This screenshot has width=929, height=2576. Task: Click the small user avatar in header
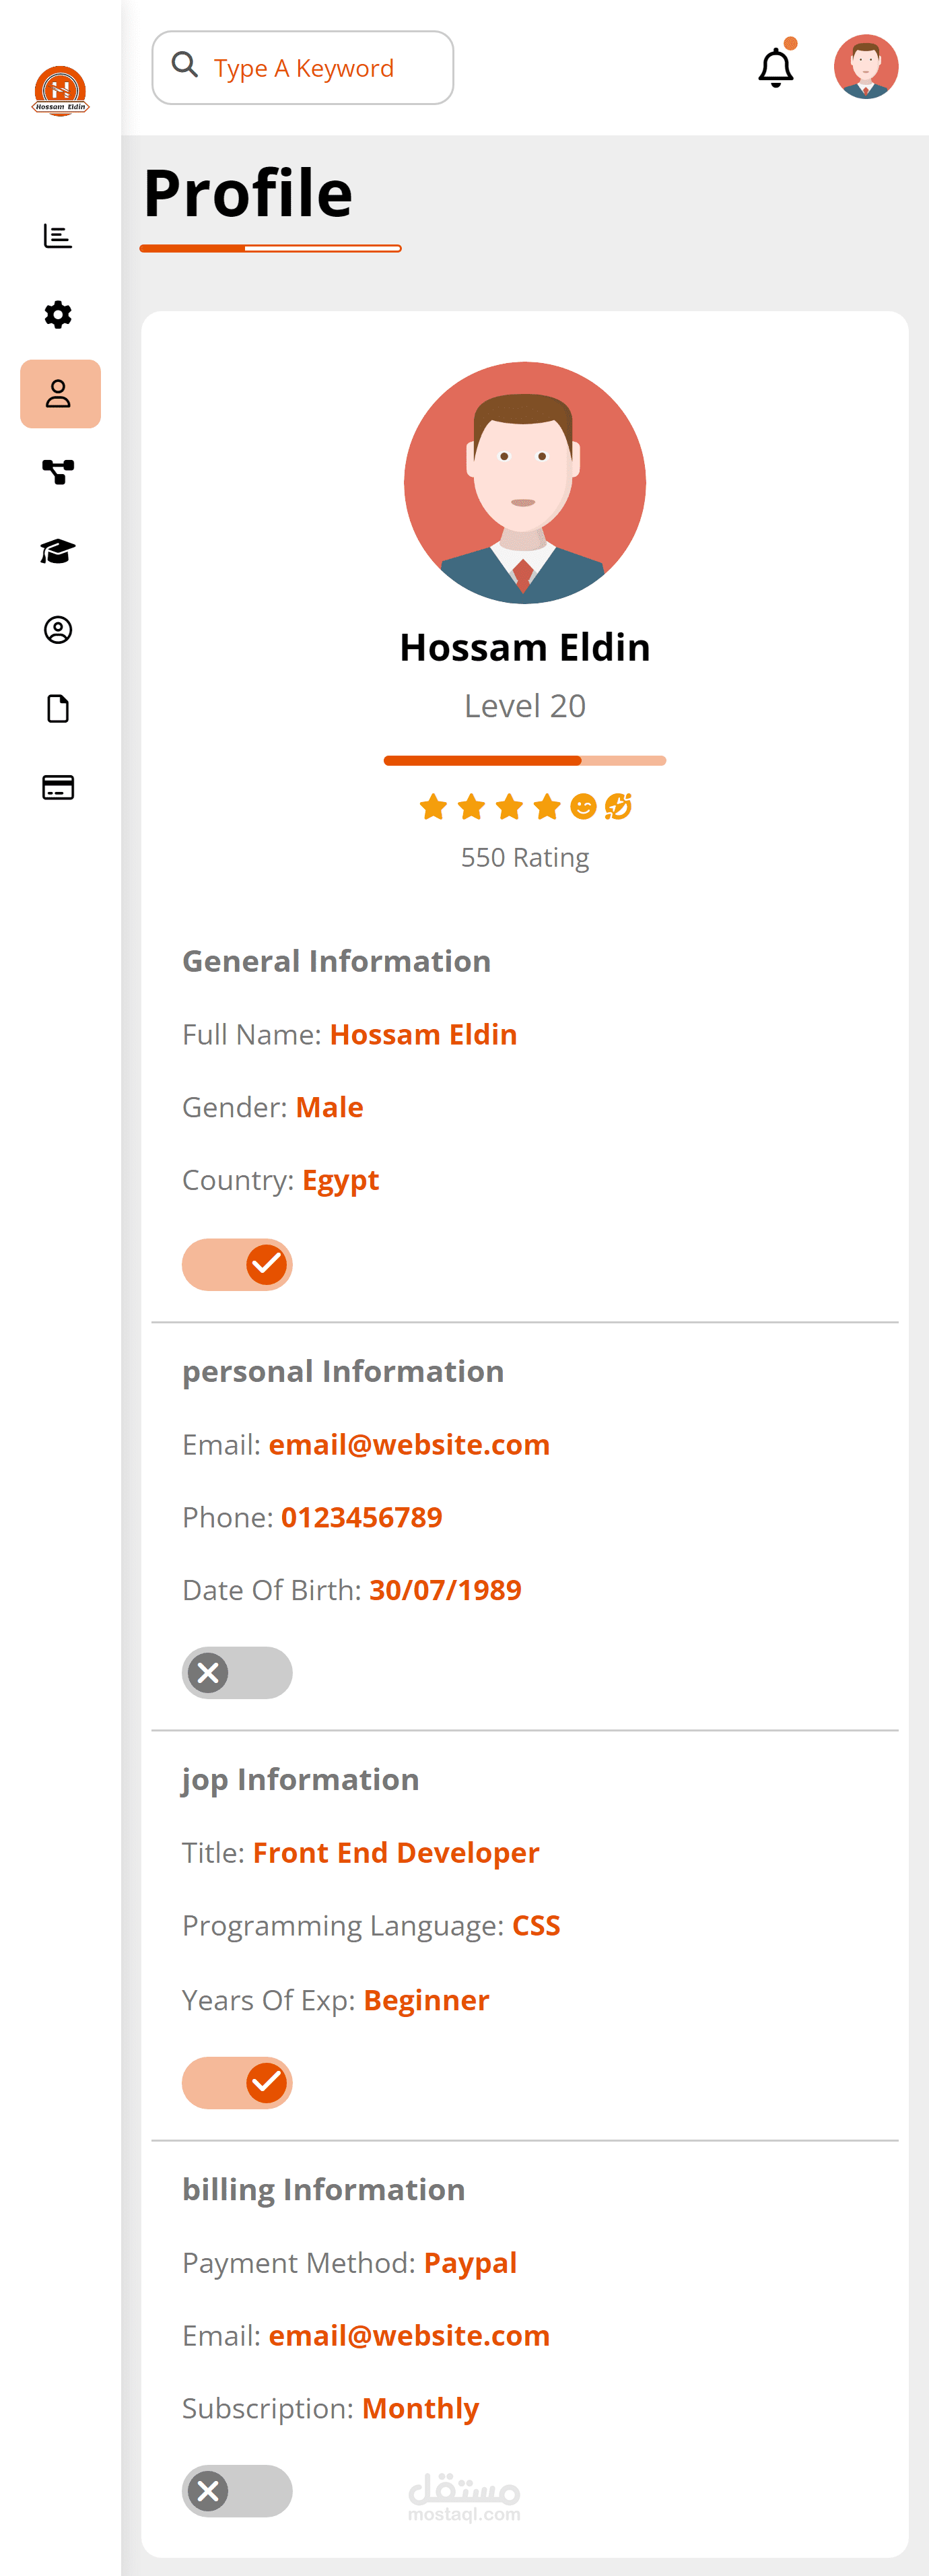tap(866, 67)
